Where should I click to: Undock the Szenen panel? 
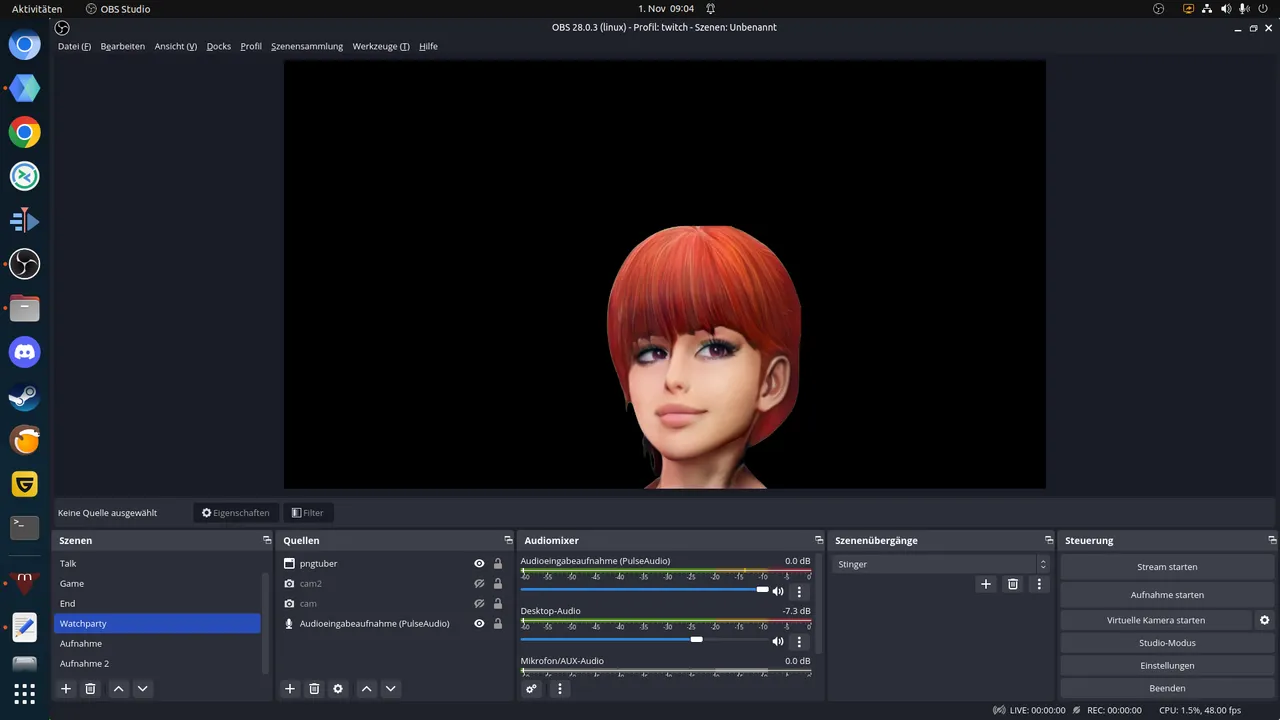pyautogui.click(x=267, y=540)
